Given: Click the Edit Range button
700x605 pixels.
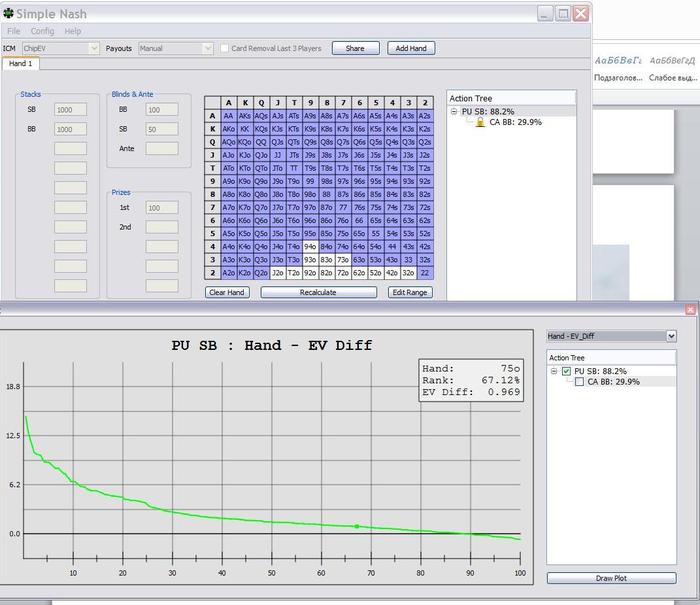Looking at the screenshot, I should 410,292.
